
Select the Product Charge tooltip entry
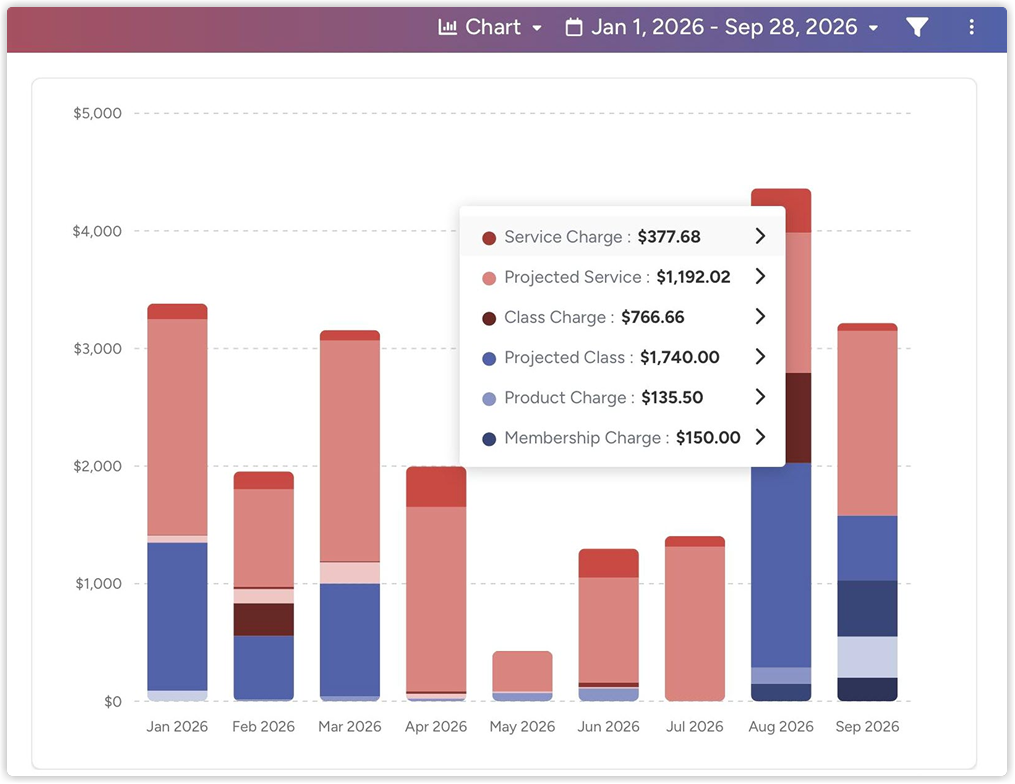point(623,397)
